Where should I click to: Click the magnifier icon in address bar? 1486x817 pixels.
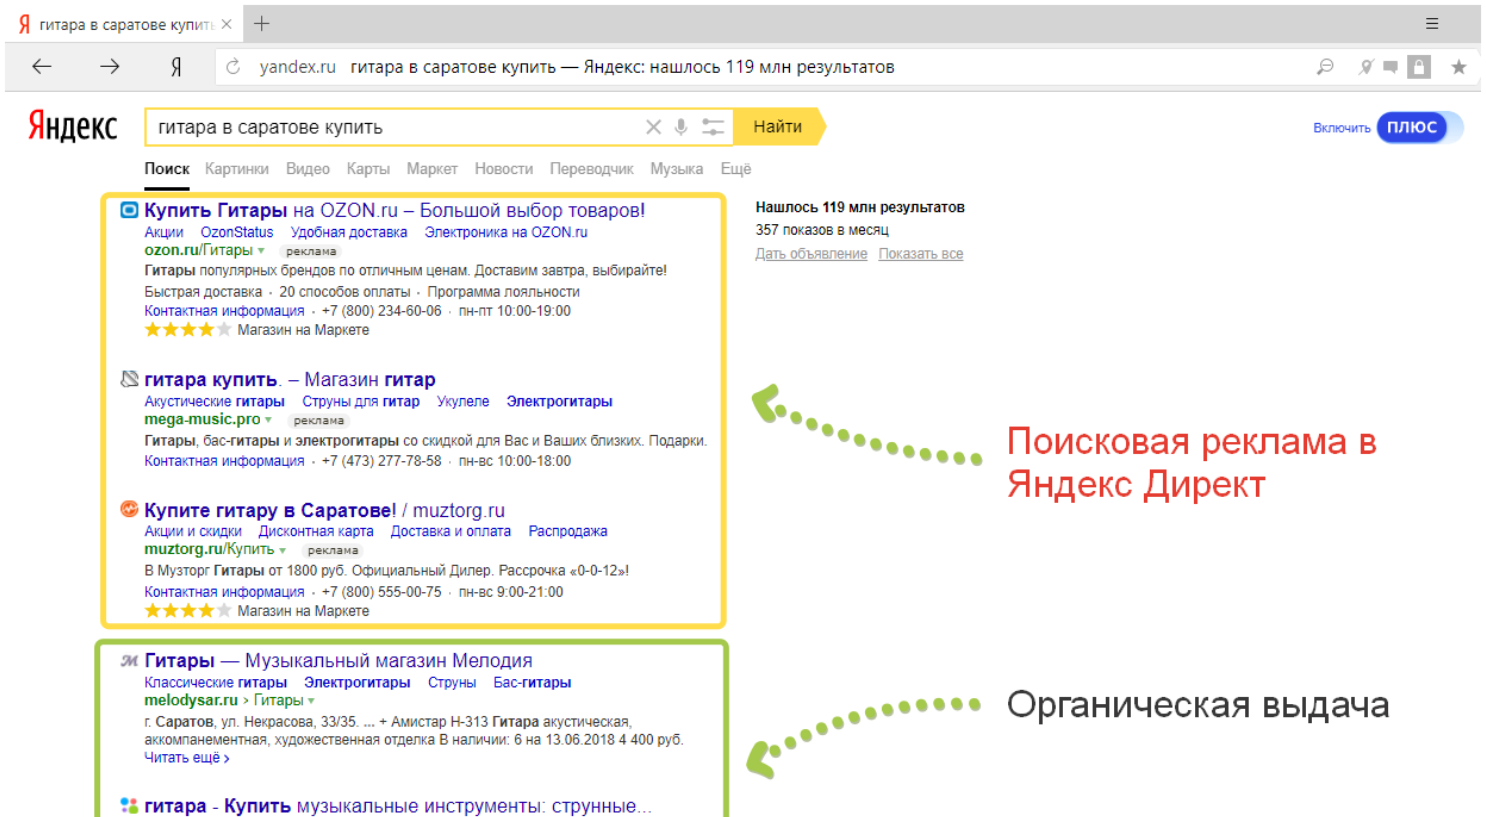[1325, 67]
